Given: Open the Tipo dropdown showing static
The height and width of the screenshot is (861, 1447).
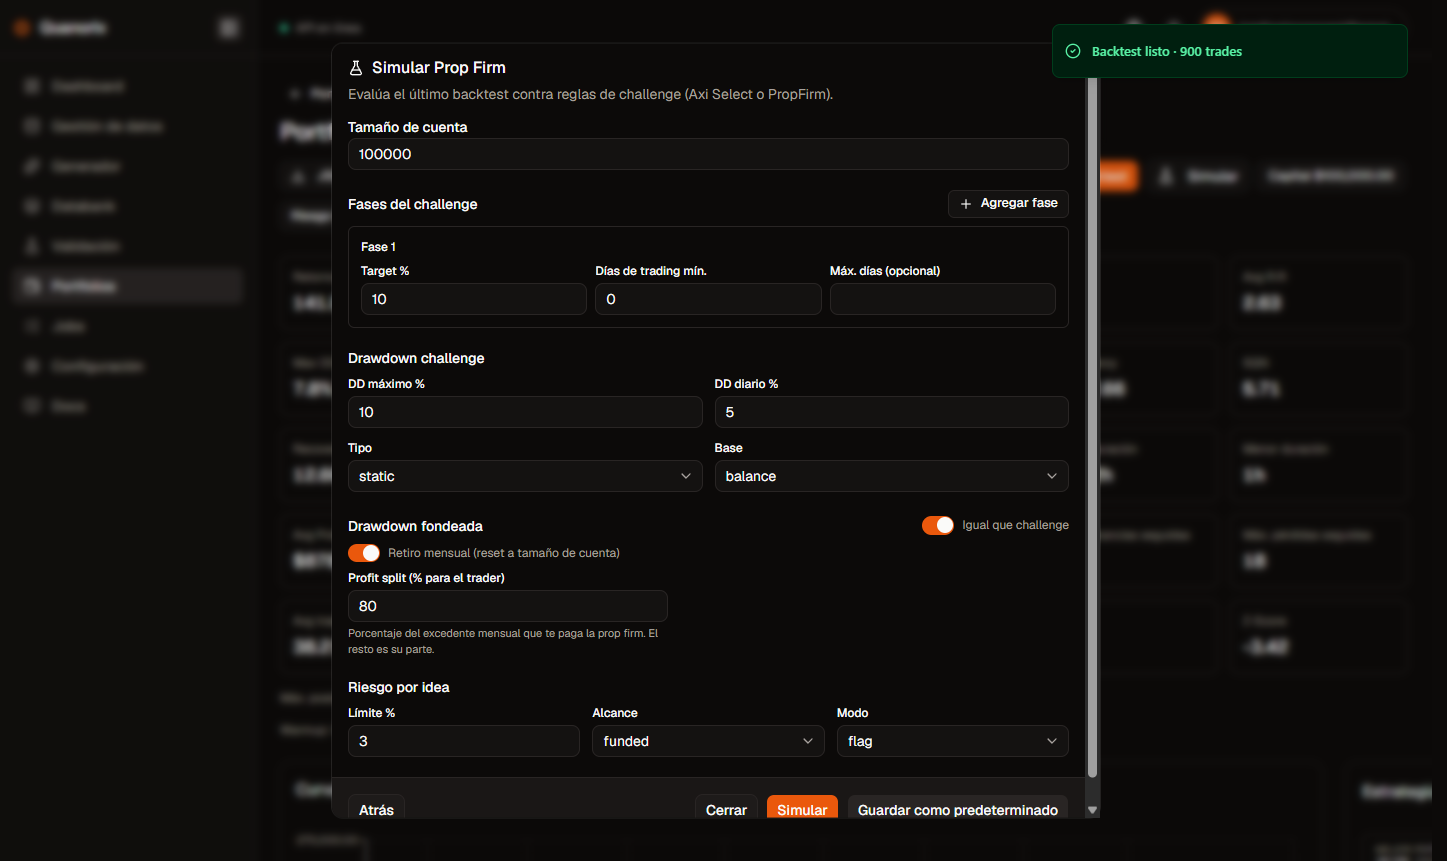Looking at the screenshot, I should pyautogui.click(x=525, y=476).
